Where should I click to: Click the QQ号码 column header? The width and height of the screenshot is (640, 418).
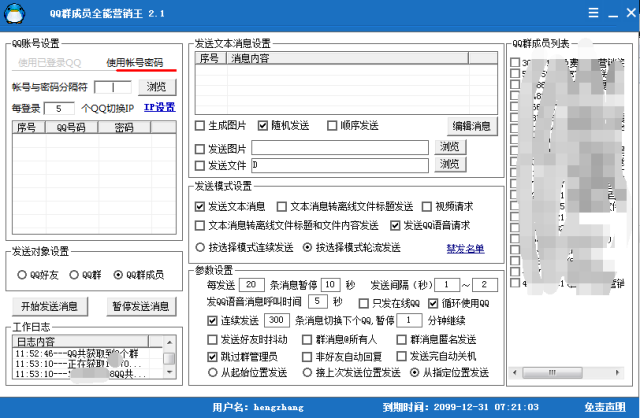click(x=71, y=127)
